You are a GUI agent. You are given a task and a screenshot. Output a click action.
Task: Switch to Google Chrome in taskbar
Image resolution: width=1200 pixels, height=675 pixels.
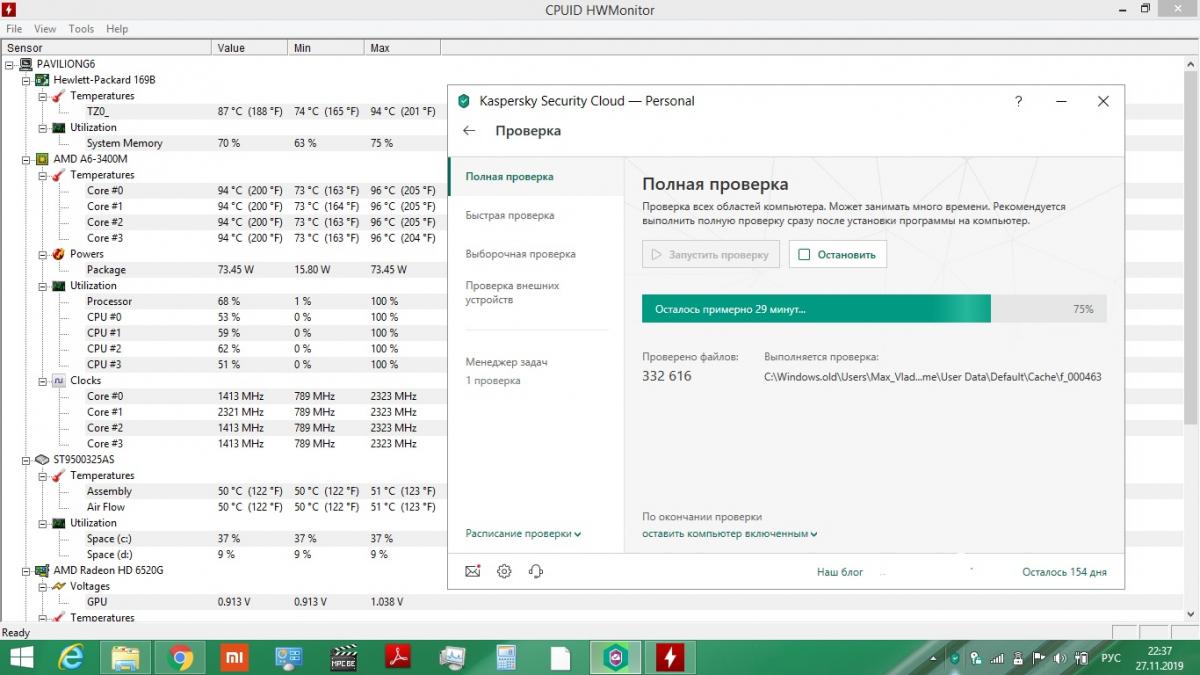(x=181, y=657)
